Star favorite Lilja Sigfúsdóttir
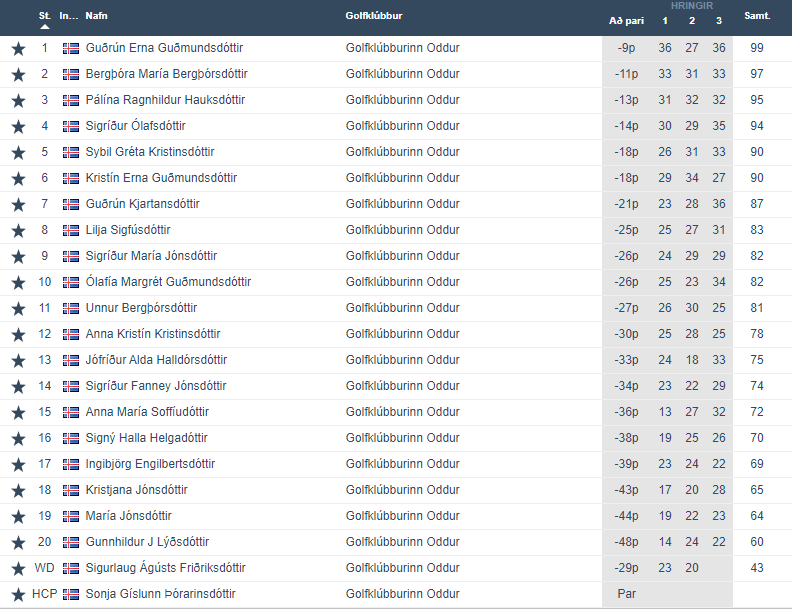 click(19, 231)
